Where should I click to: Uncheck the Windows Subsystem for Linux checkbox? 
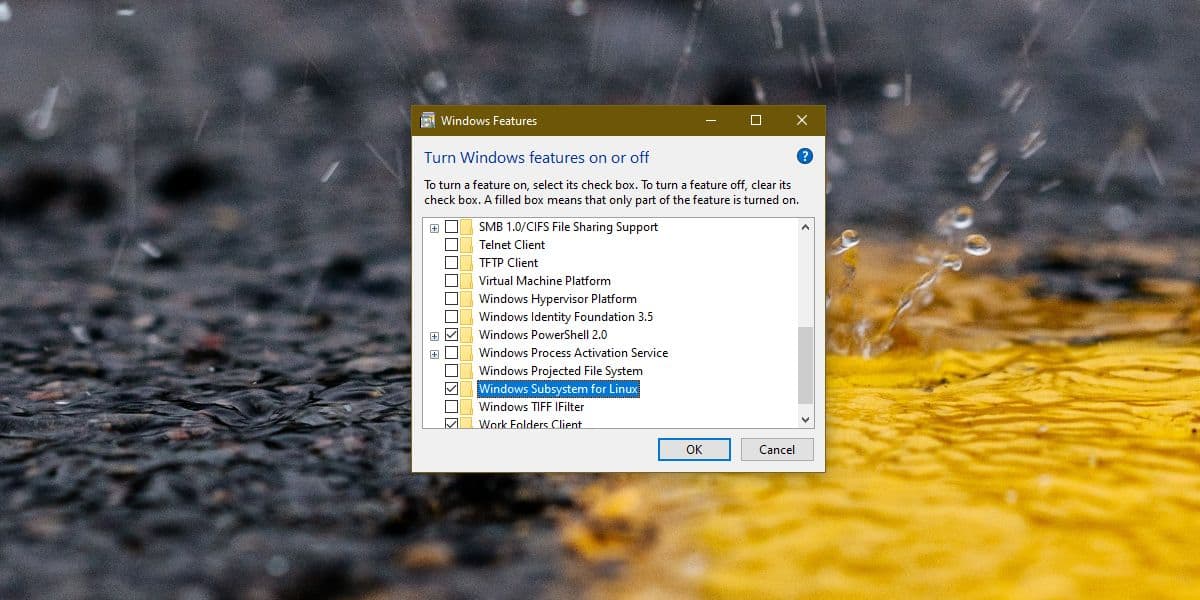pyautogui.click(x=451, y=389)
